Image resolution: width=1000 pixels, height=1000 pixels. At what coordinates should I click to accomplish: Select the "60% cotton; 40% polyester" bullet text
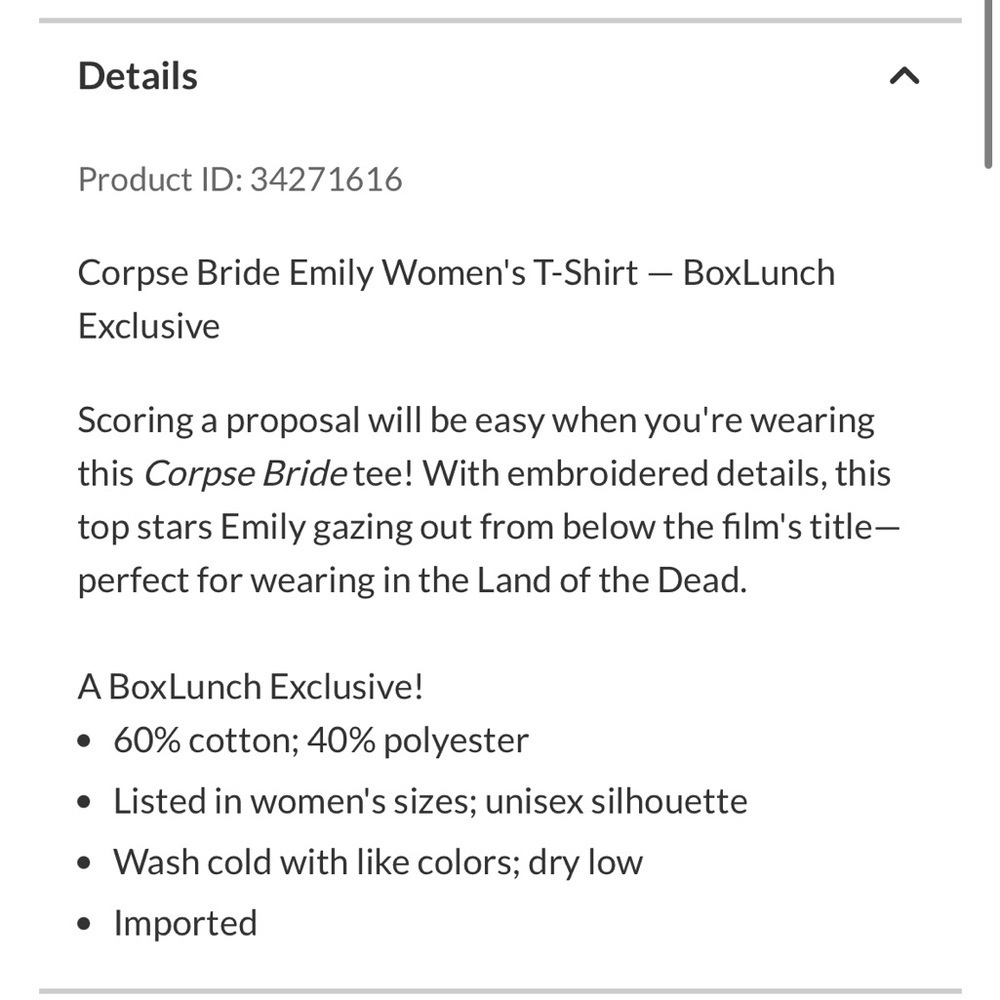tap(321, 741)
